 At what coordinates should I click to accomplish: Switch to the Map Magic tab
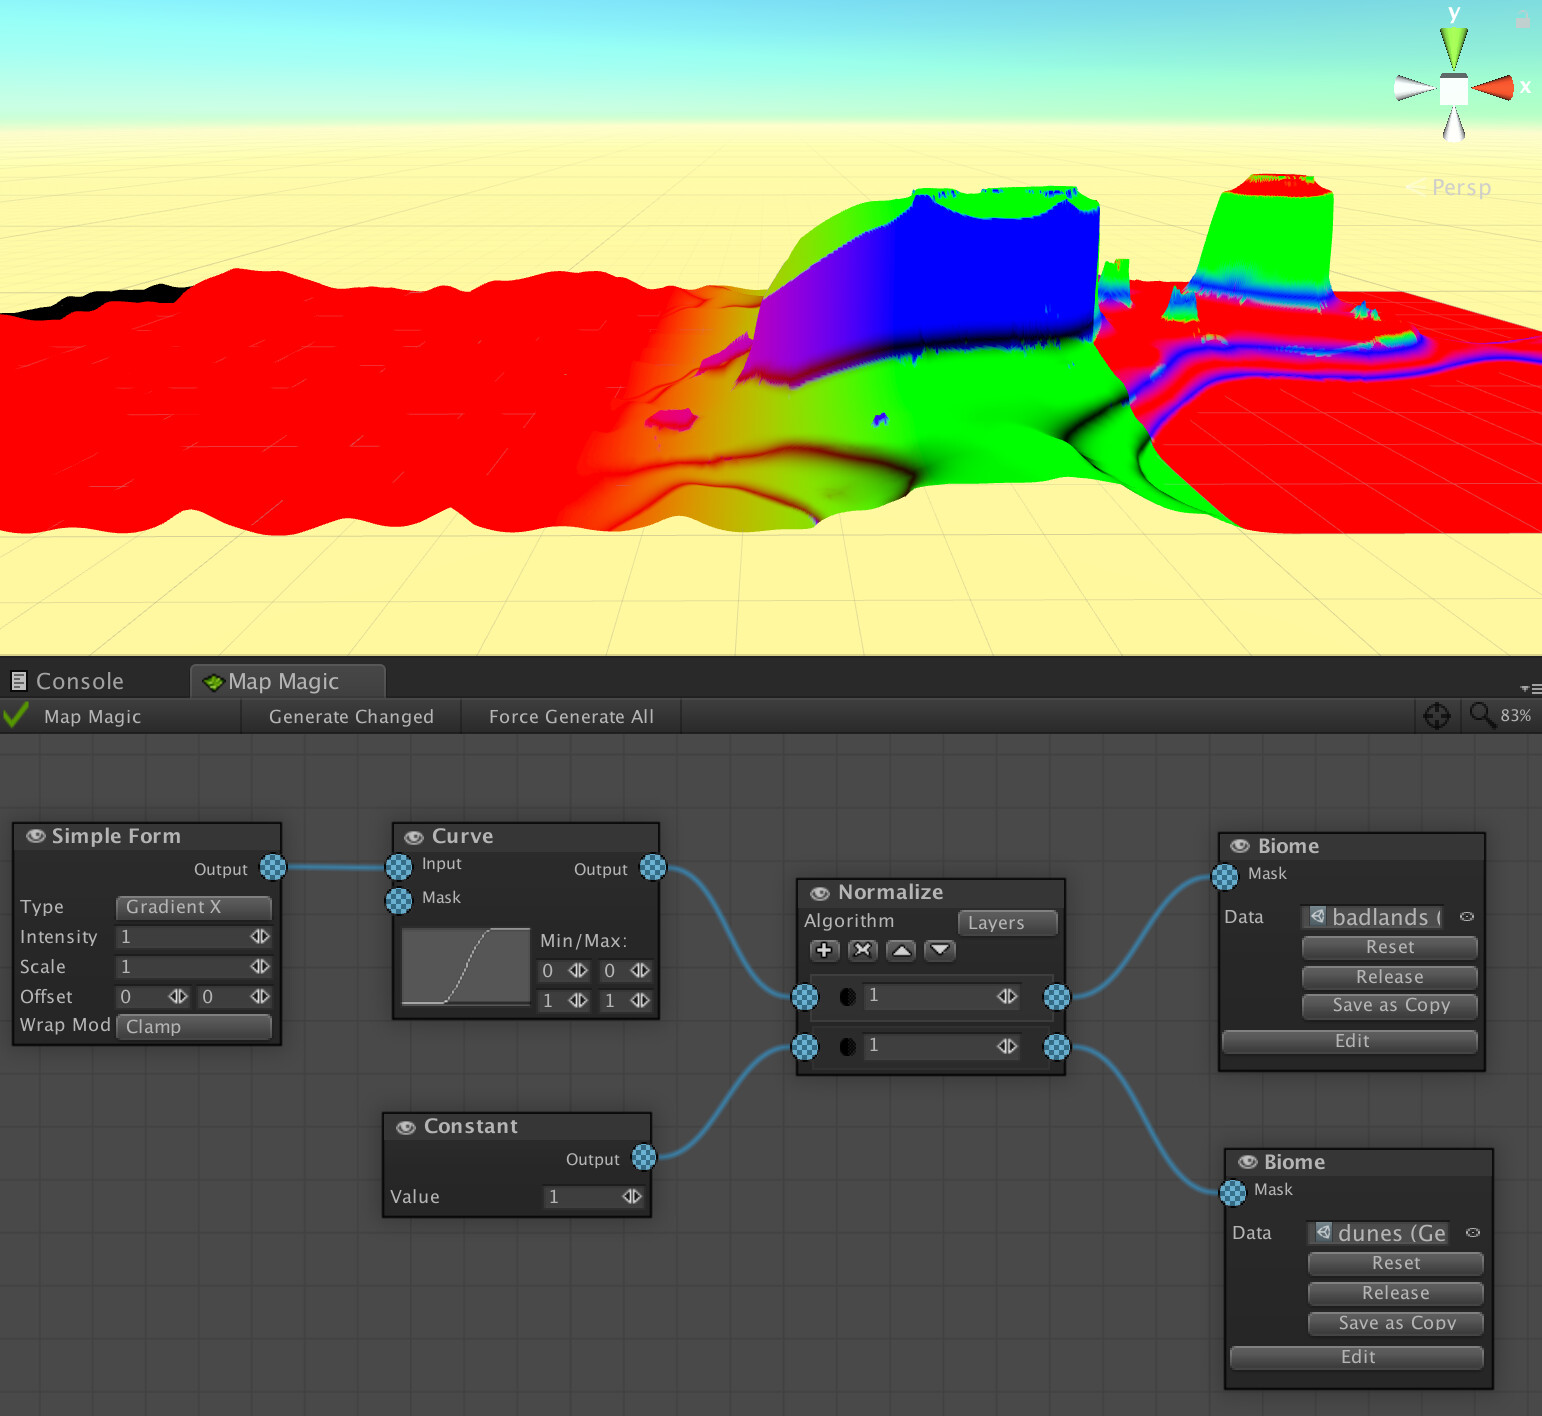click(x=287, y=680)
